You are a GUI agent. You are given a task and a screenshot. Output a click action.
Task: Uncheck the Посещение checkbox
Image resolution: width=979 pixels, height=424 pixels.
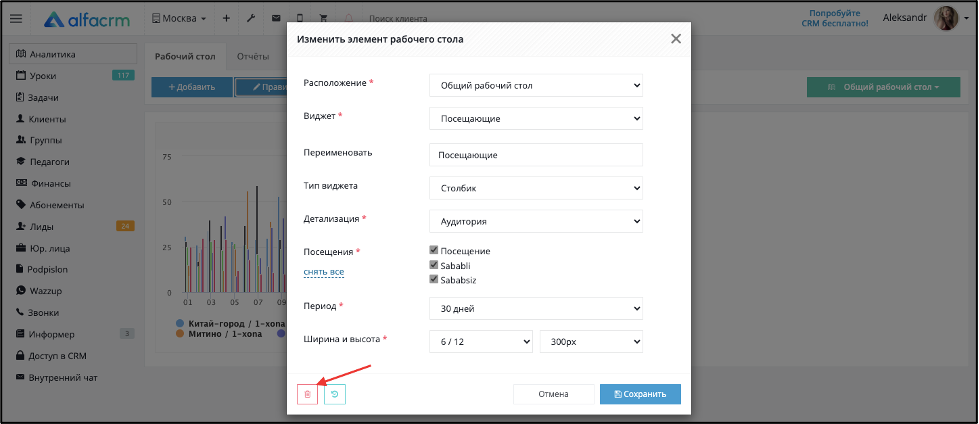point(434,250)
